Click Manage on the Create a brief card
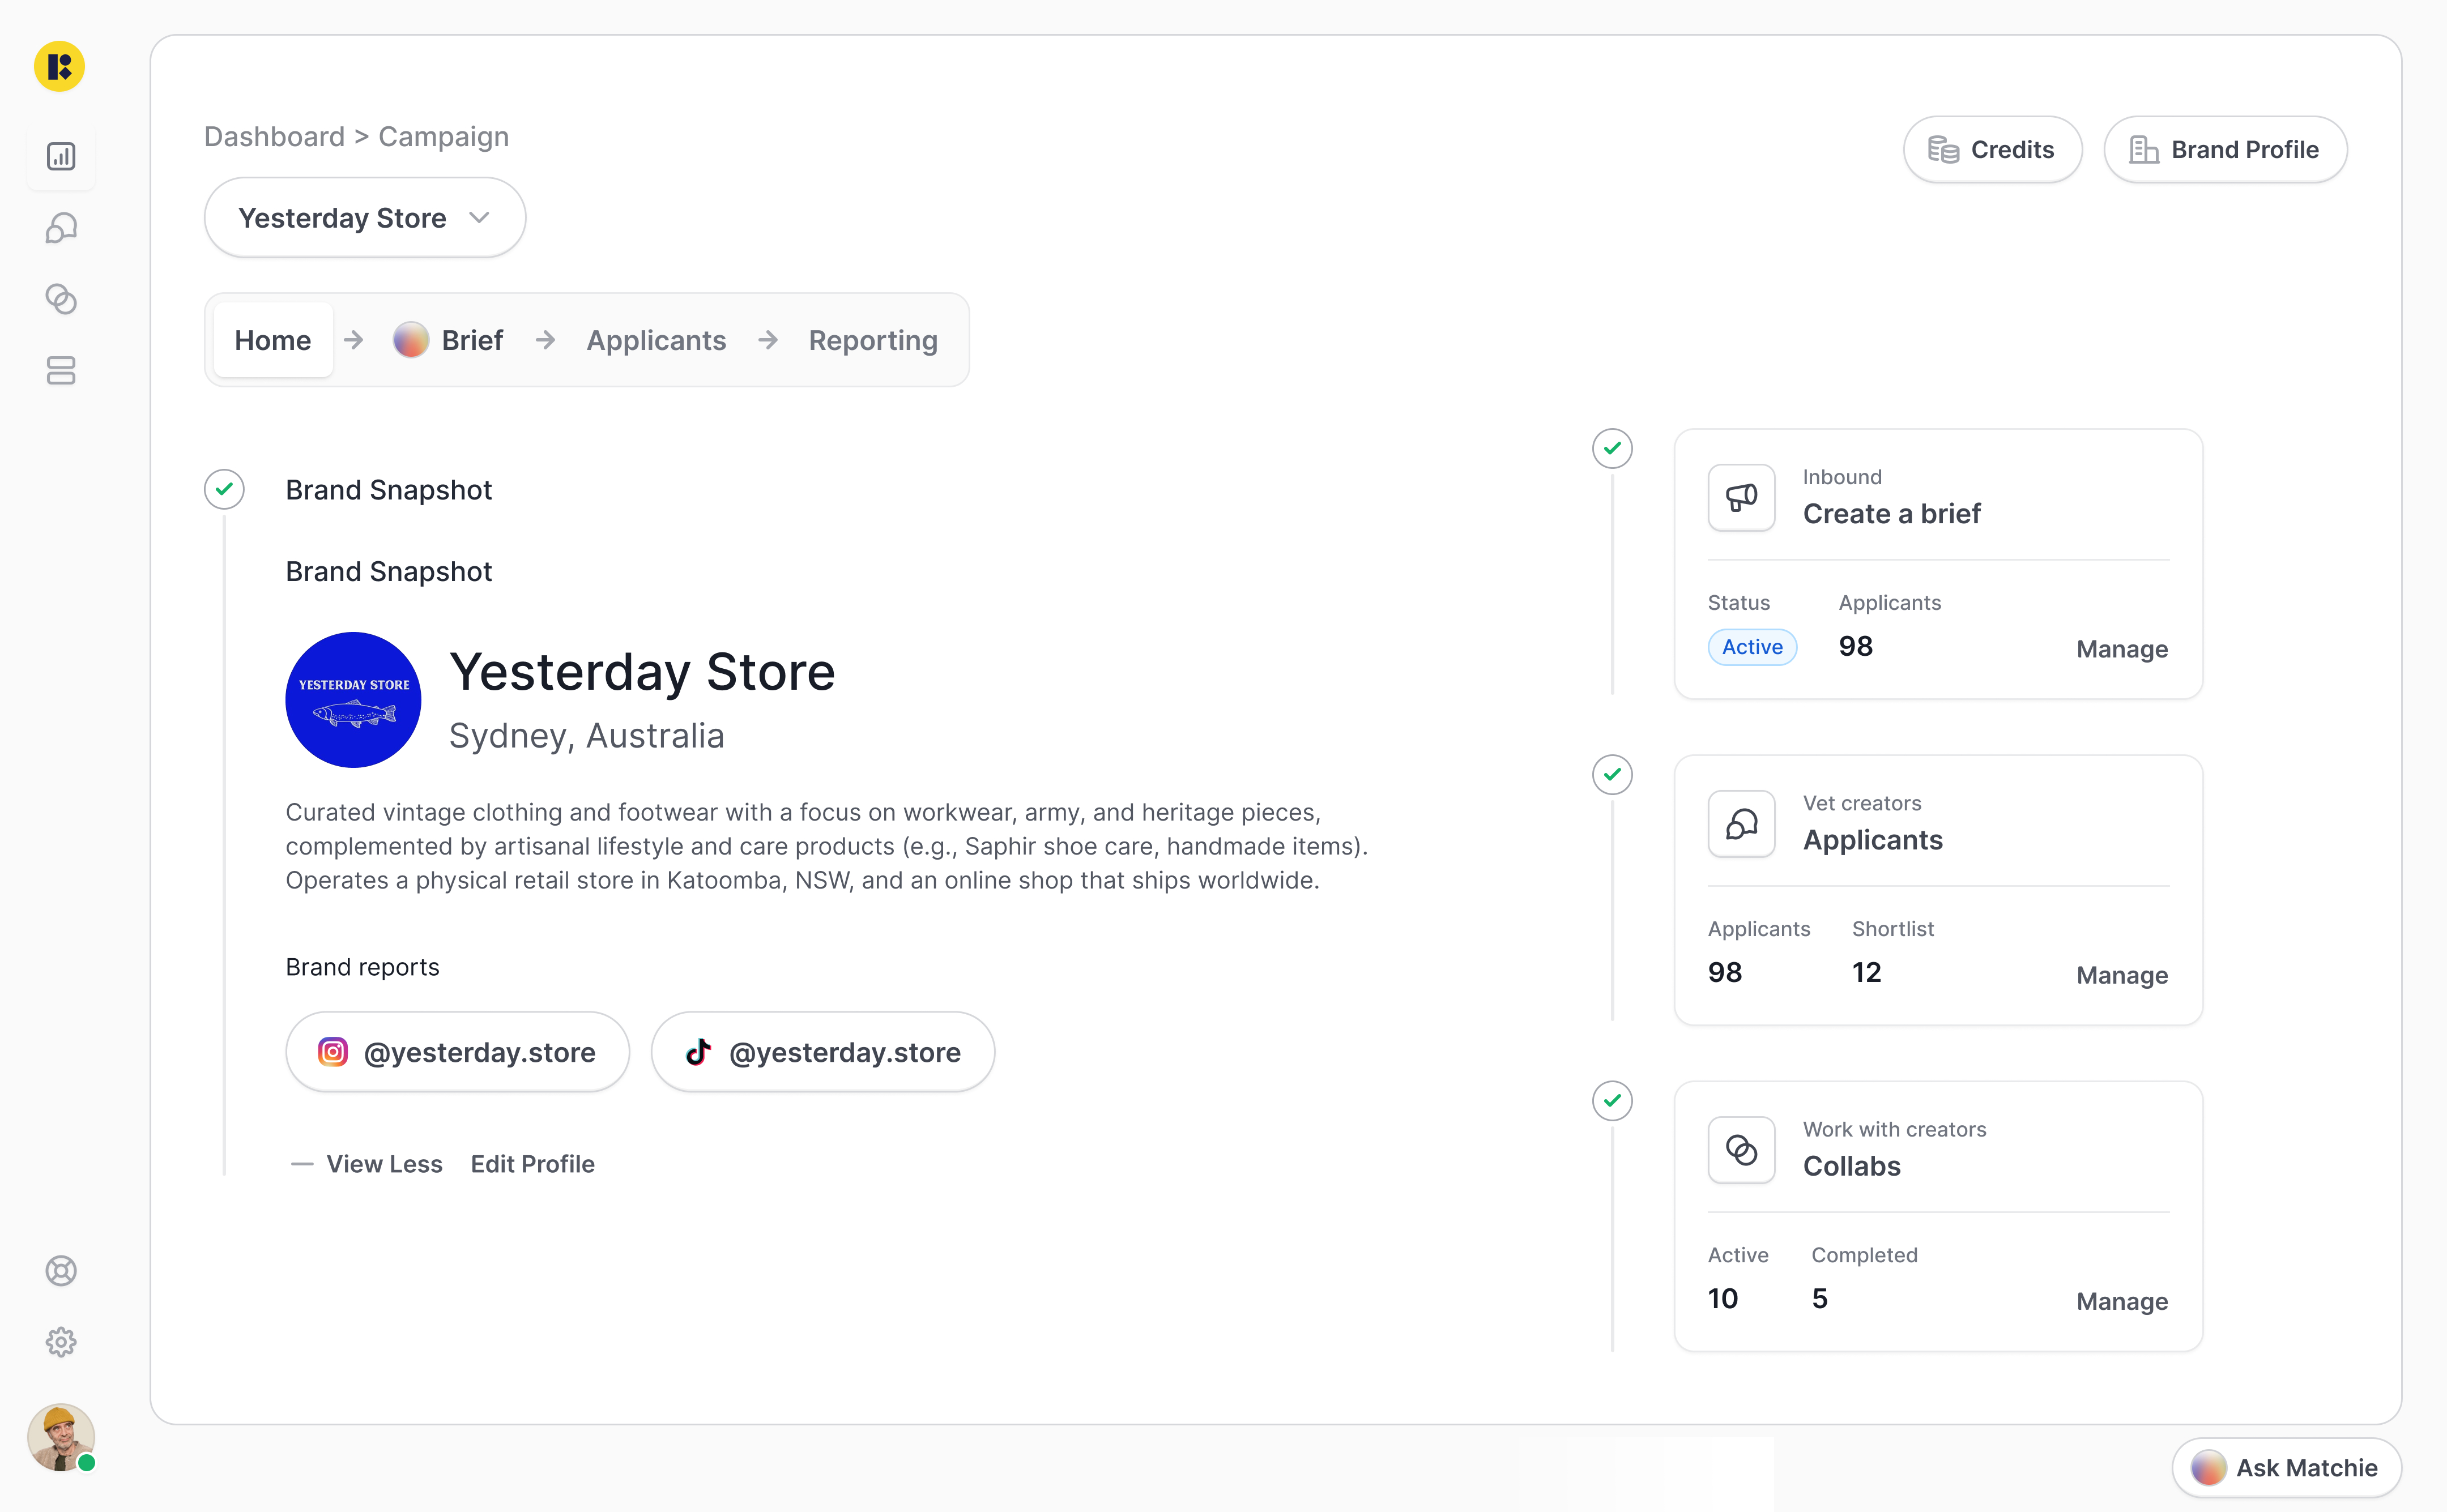 2122,649
